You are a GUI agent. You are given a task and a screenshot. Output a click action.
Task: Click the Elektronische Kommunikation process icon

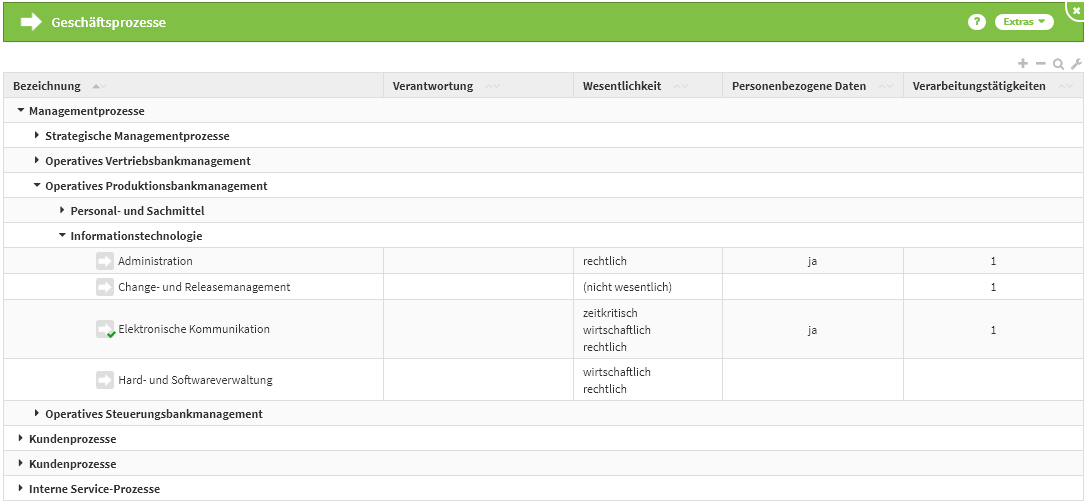(x=105, y=329)
